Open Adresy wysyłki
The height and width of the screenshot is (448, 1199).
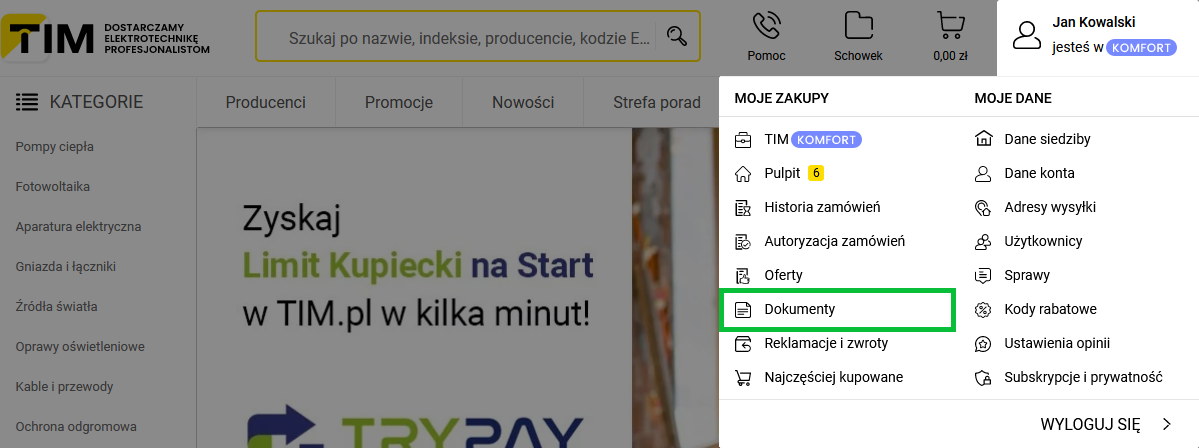1050,207
